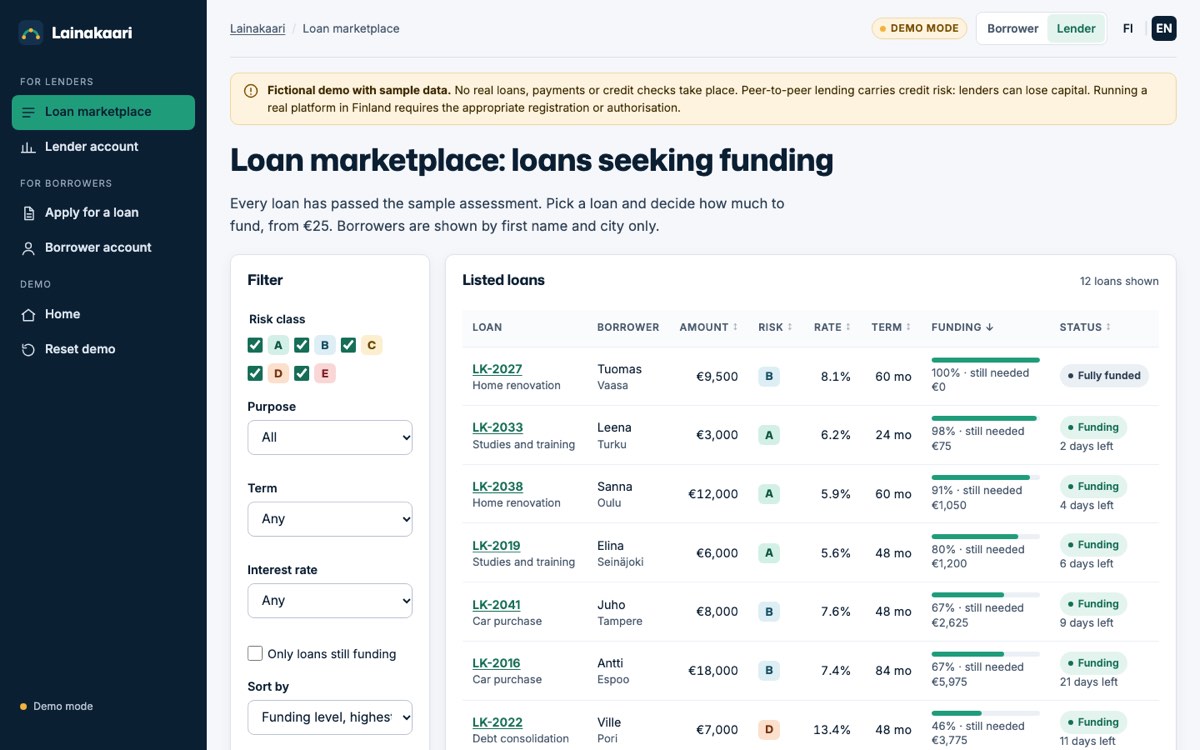The width and height of the screenshot is (1200, 750).
Task: Click the Status column sort arrows
Action: click(1108, 327)
